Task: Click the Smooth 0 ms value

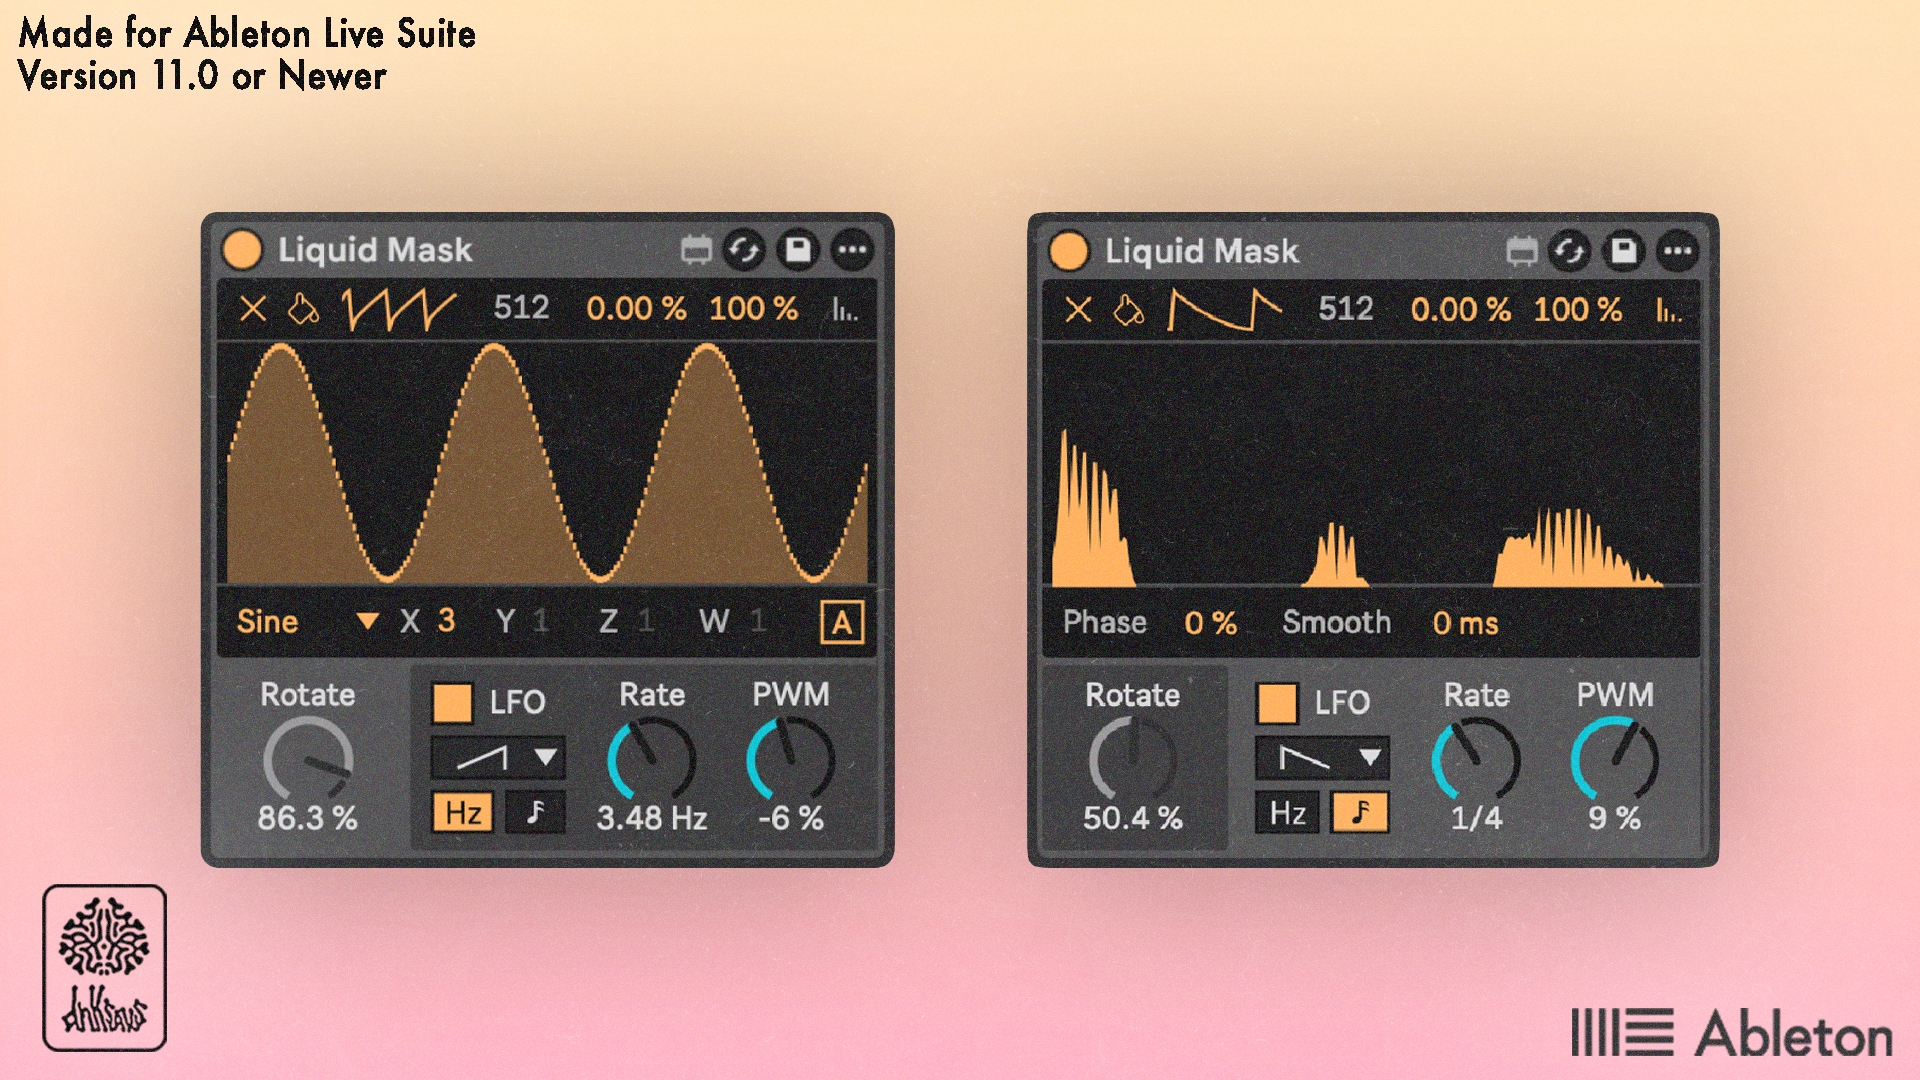Action: click(1465, 623)
